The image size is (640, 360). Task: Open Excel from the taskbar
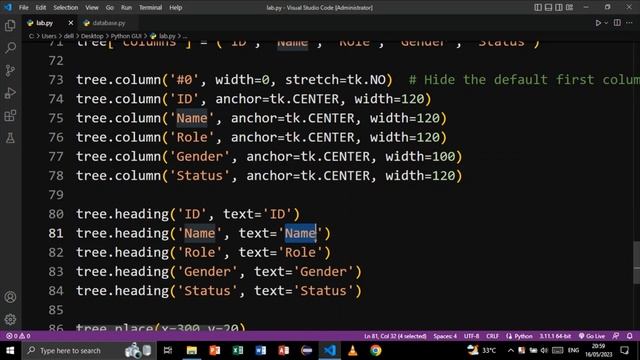238,350
